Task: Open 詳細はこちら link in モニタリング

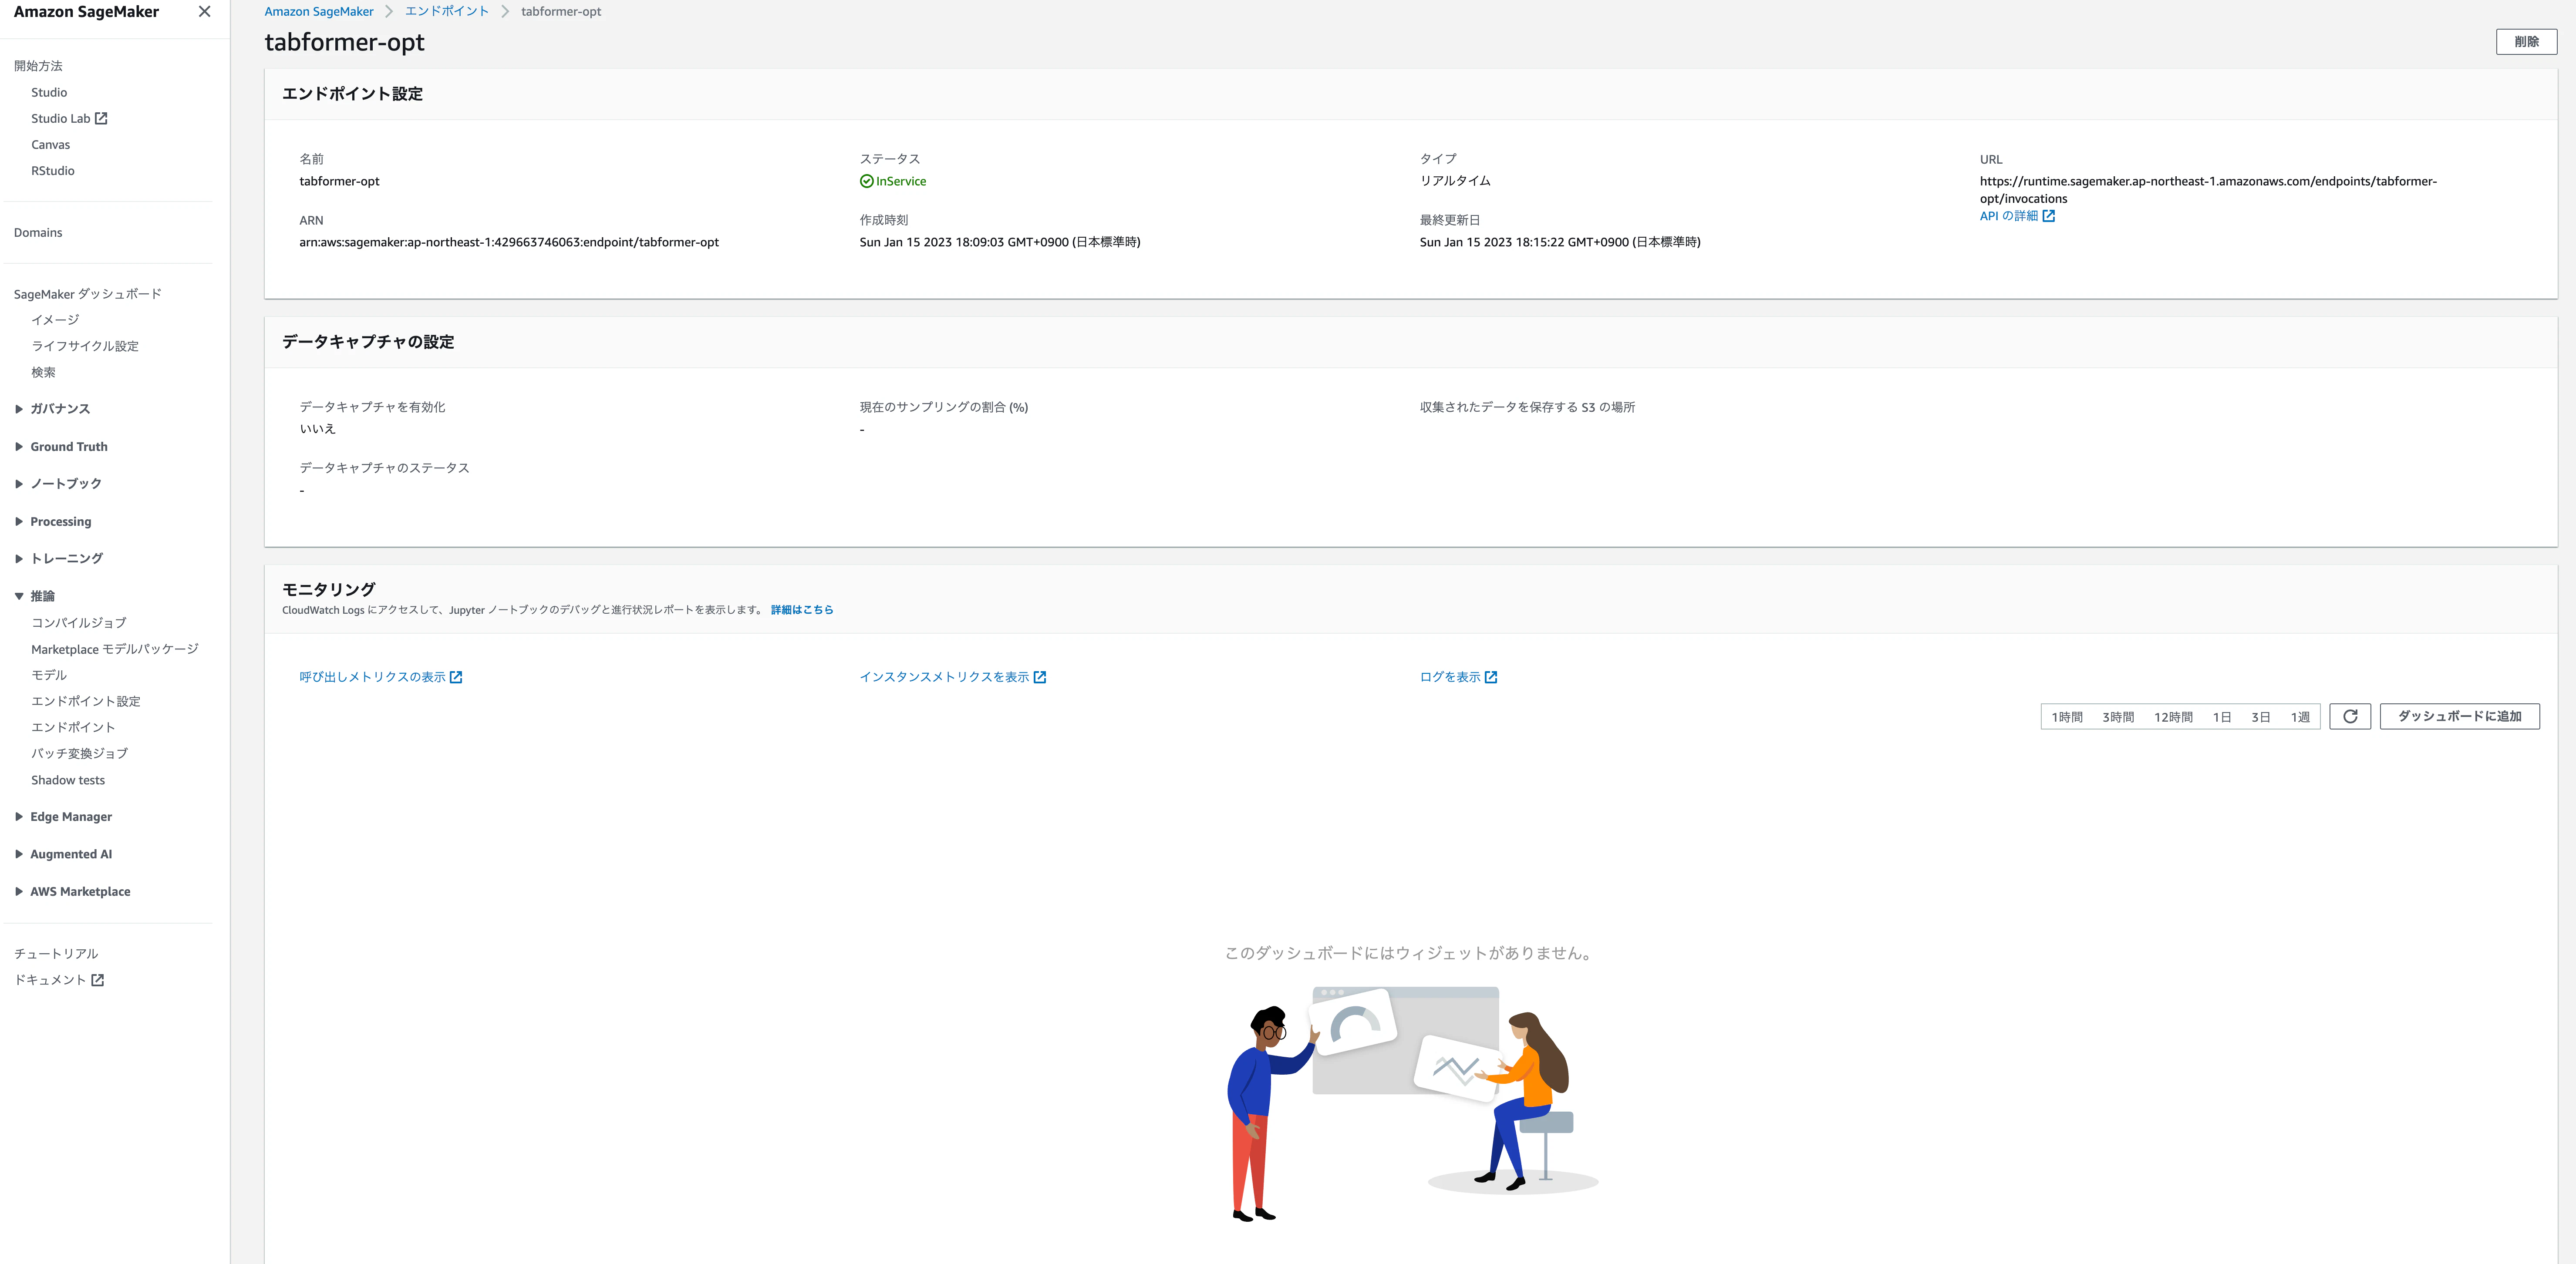Action: tap(802, 610)
